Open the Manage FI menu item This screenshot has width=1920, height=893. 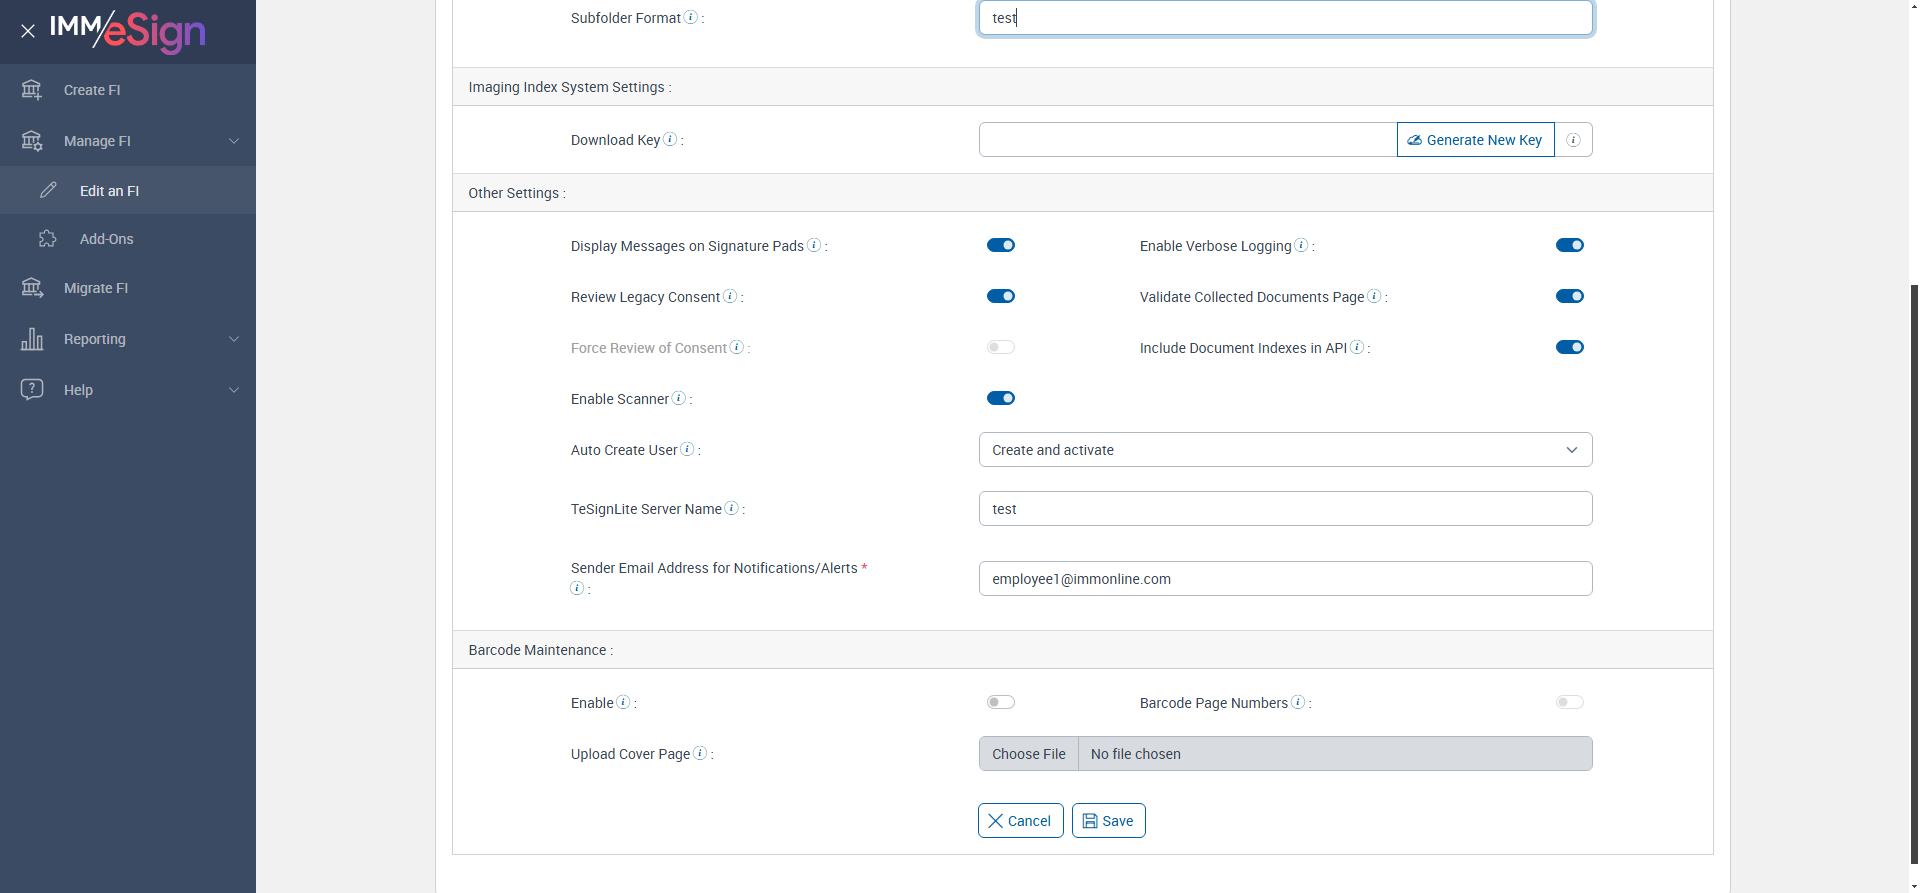point(128,141)
